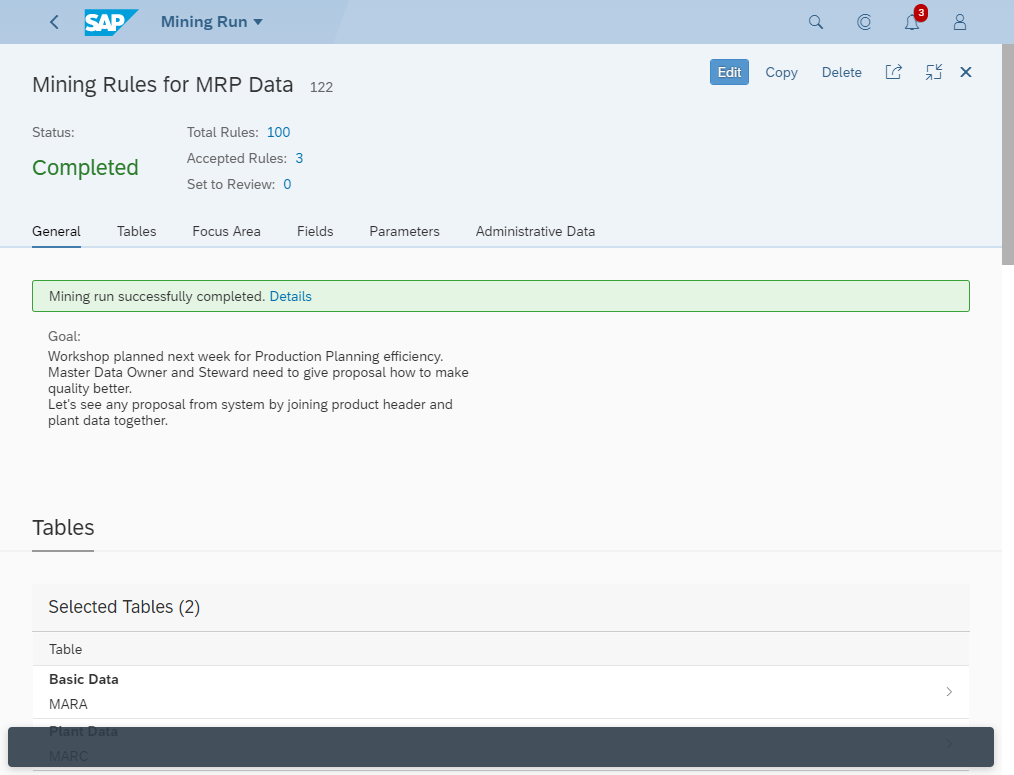Click the run ID 122
Image resolution: width=1014 pixels, height=775 pixels.
tap(321, 87)
